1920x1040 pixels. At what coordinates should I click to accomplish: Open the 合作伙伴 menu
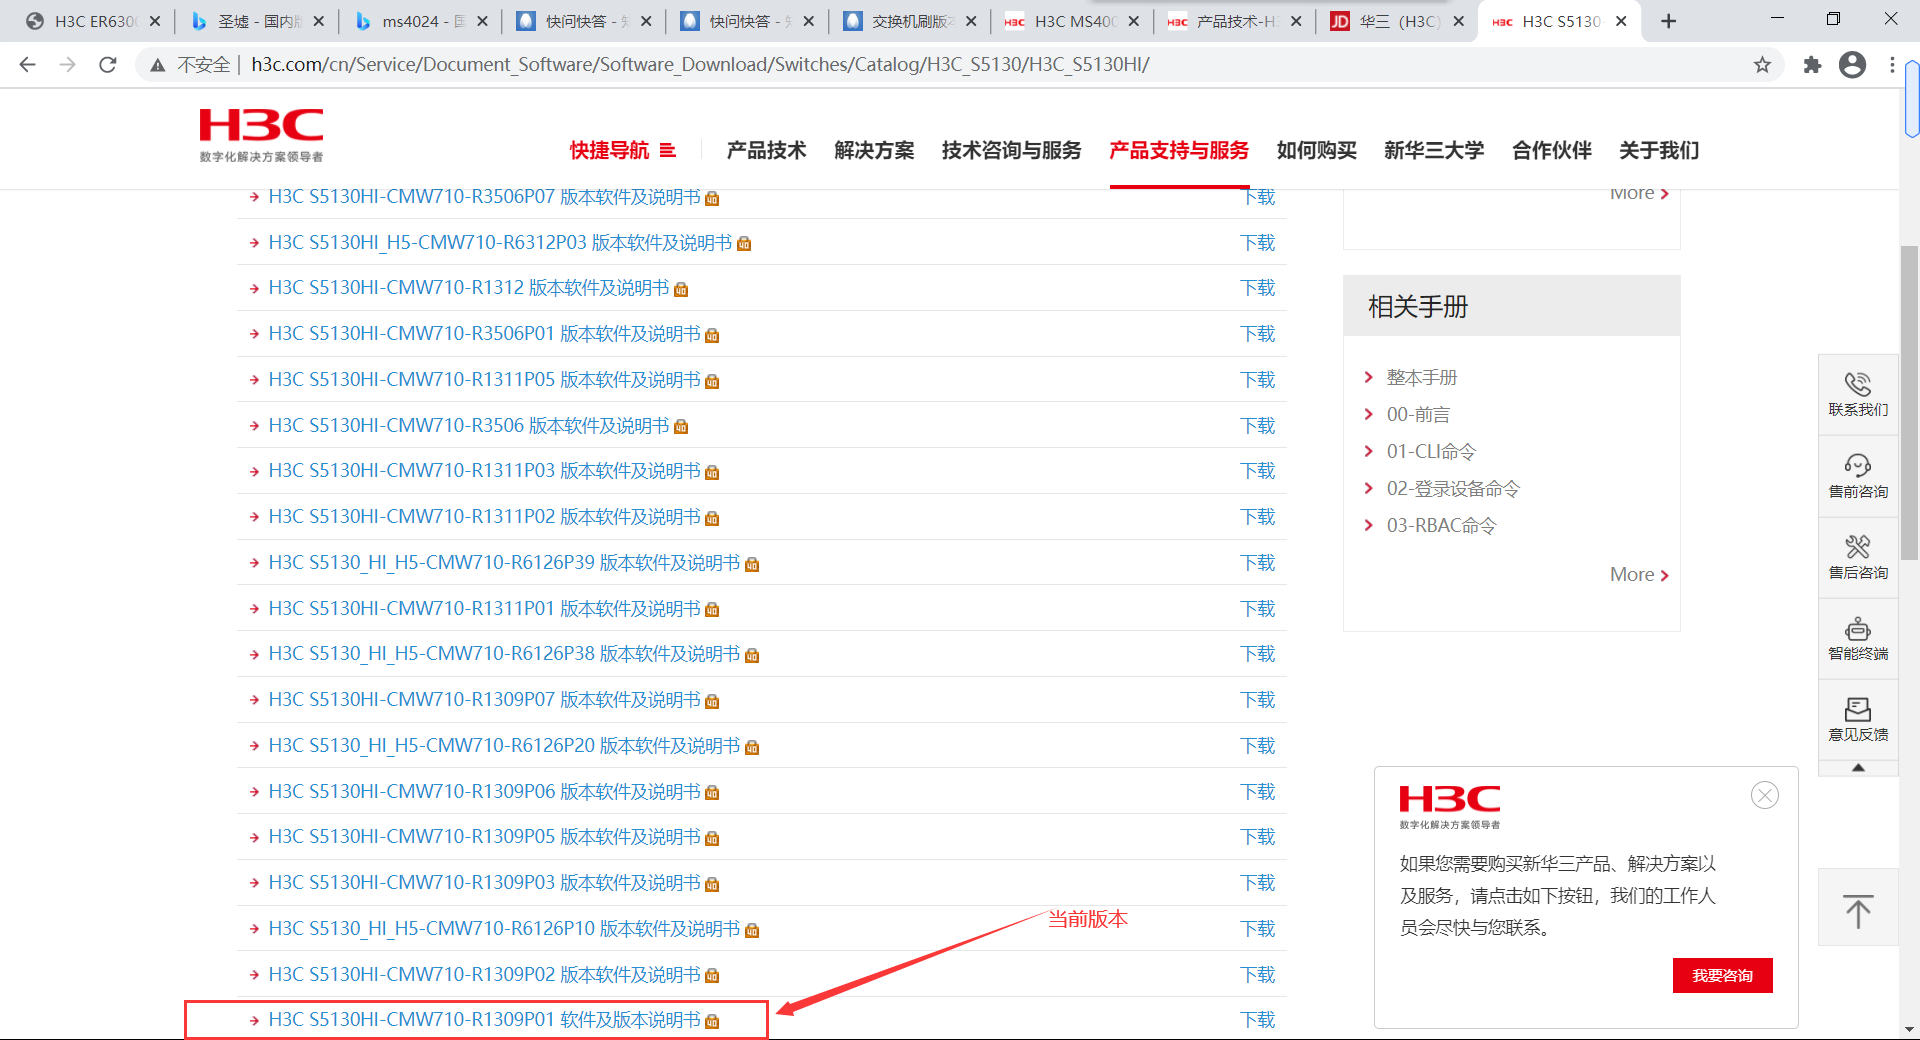(1552, 150)
